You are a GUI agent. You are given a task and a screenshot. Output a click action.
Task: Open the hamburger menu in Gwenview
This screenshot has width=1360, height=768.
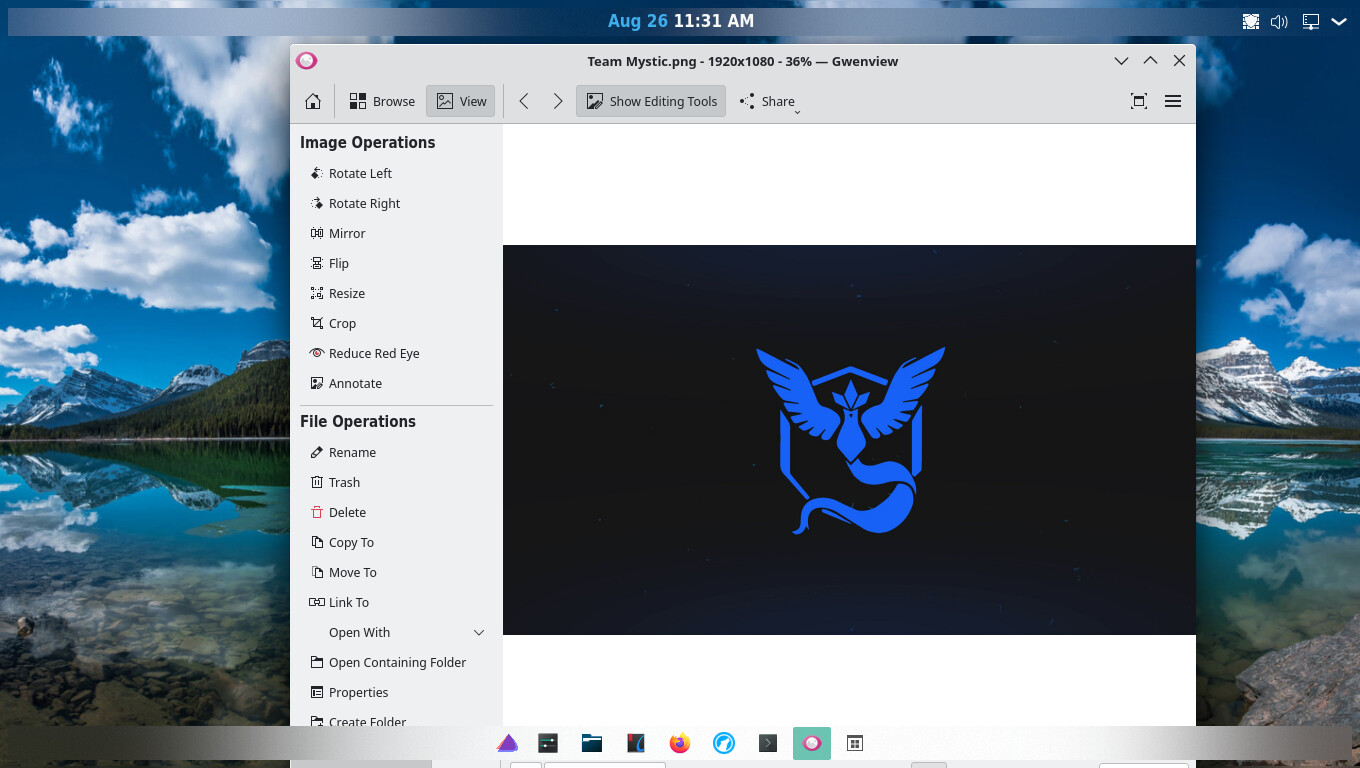[1173, 101]
